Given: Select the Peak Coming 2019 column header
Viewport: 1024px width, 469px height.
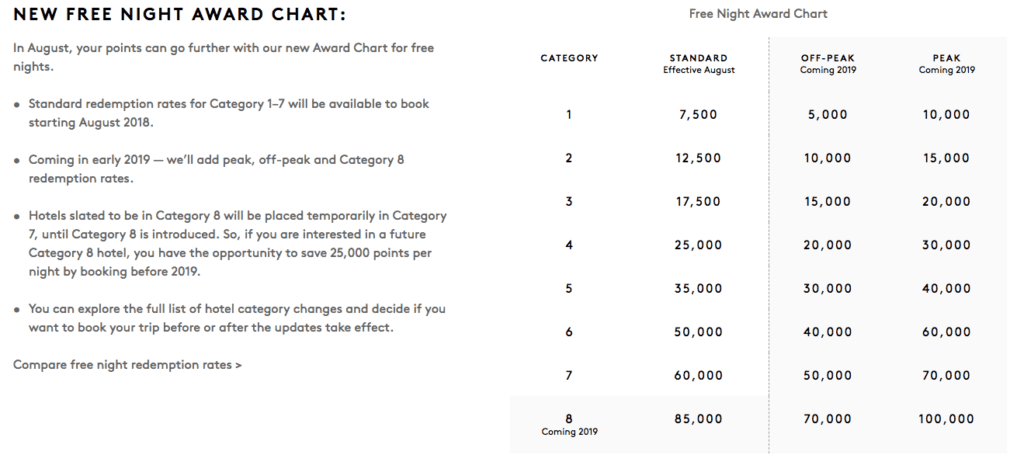Looking at the screenshot, I should tap(946, 64).
